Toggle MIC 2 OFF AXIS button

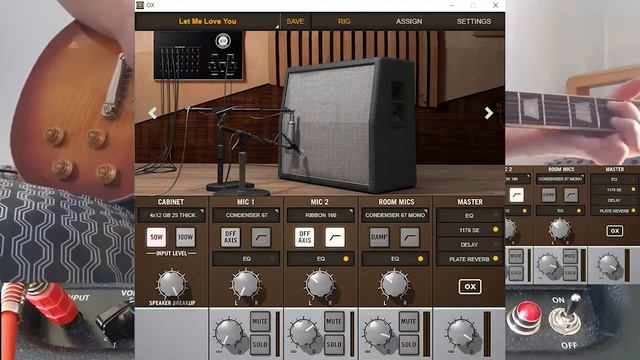[305, 237]
